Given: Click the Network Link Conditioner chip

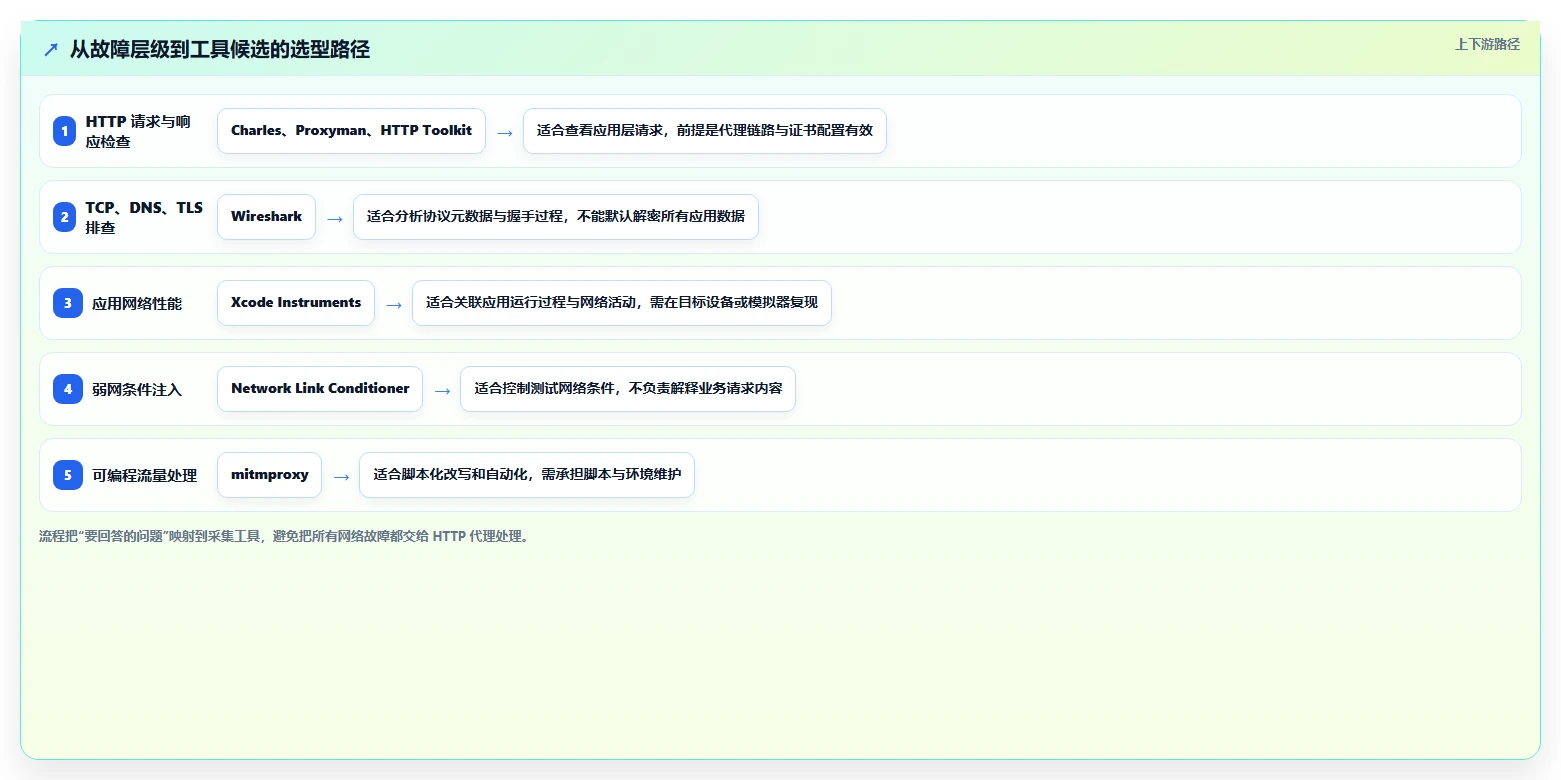Looking at the screenshot, I should point(320,389).
